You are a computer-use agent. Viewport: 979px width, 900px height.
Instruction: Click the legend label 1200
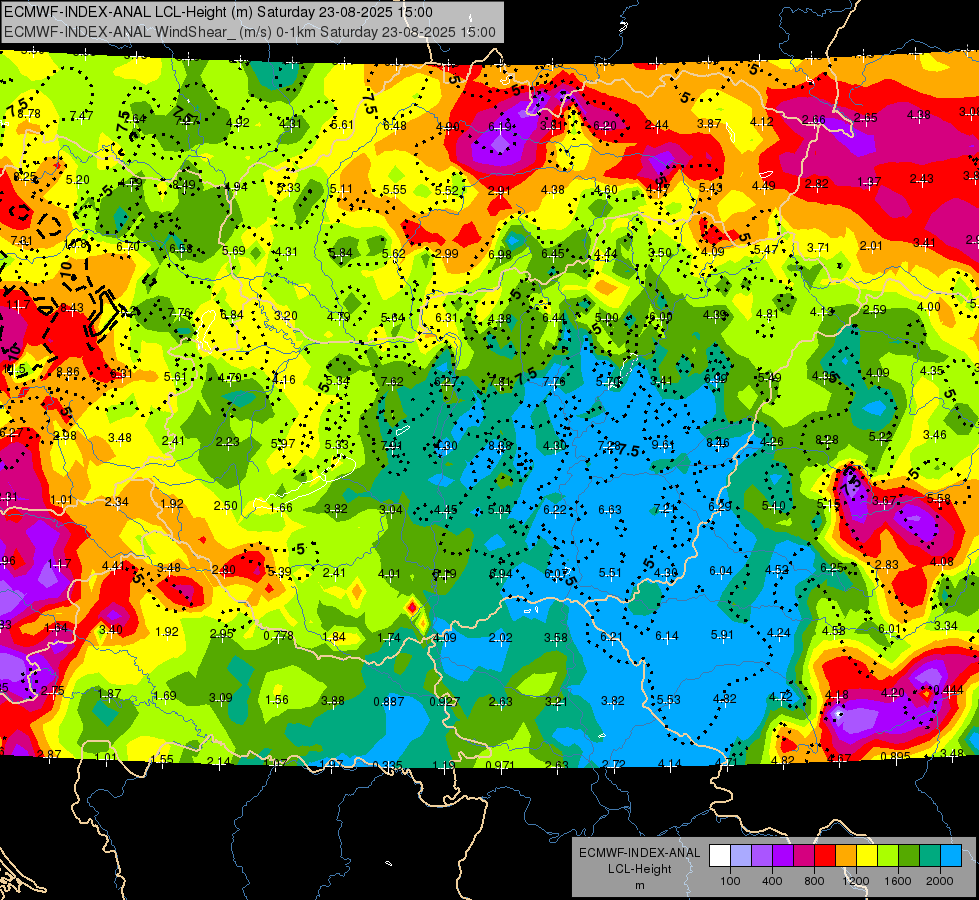855,881
